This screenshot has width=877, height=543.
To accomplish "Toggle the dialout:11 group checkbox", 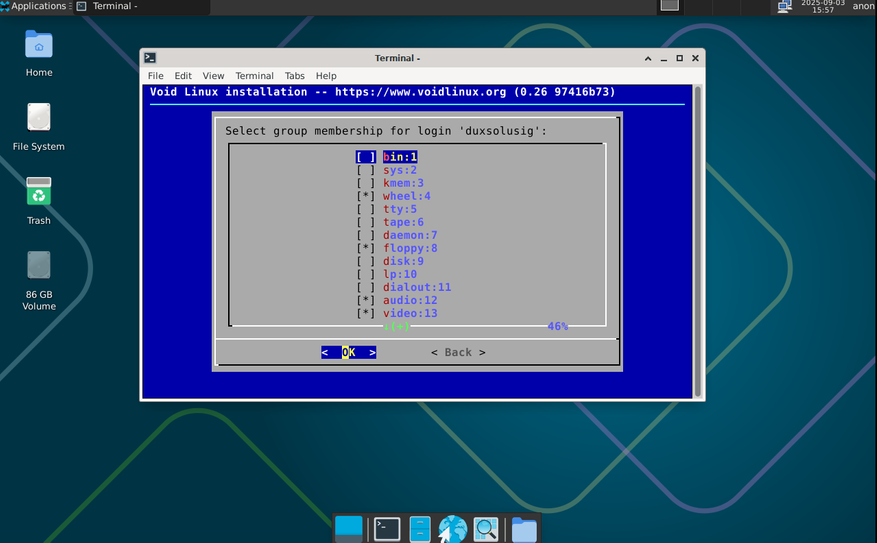I will coord(366,287).
